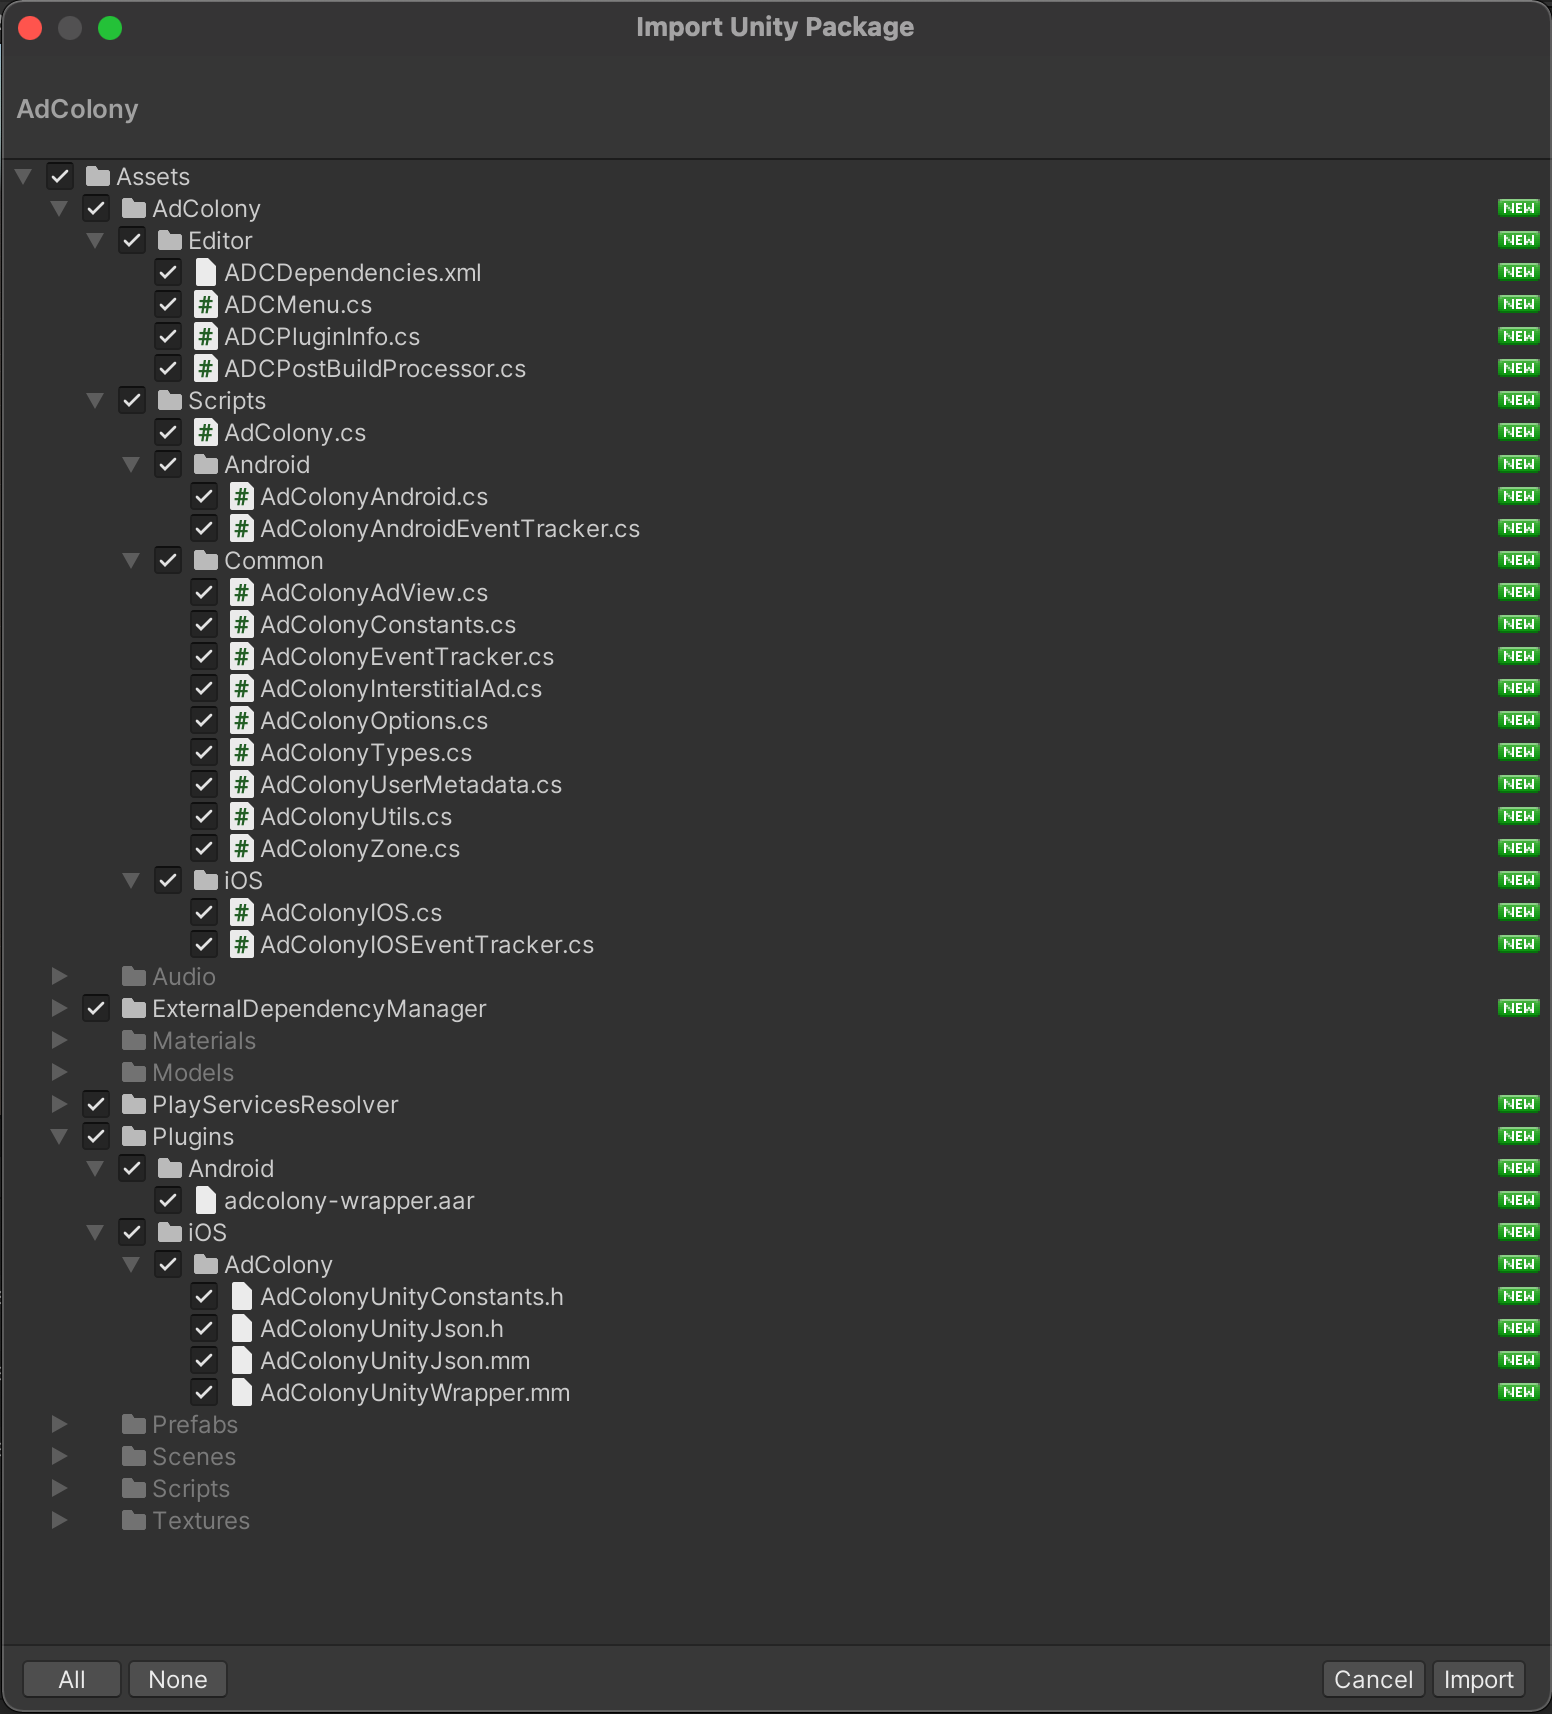Click the Editor folder icon
Screen dimensions: 1552x1714
170,240
